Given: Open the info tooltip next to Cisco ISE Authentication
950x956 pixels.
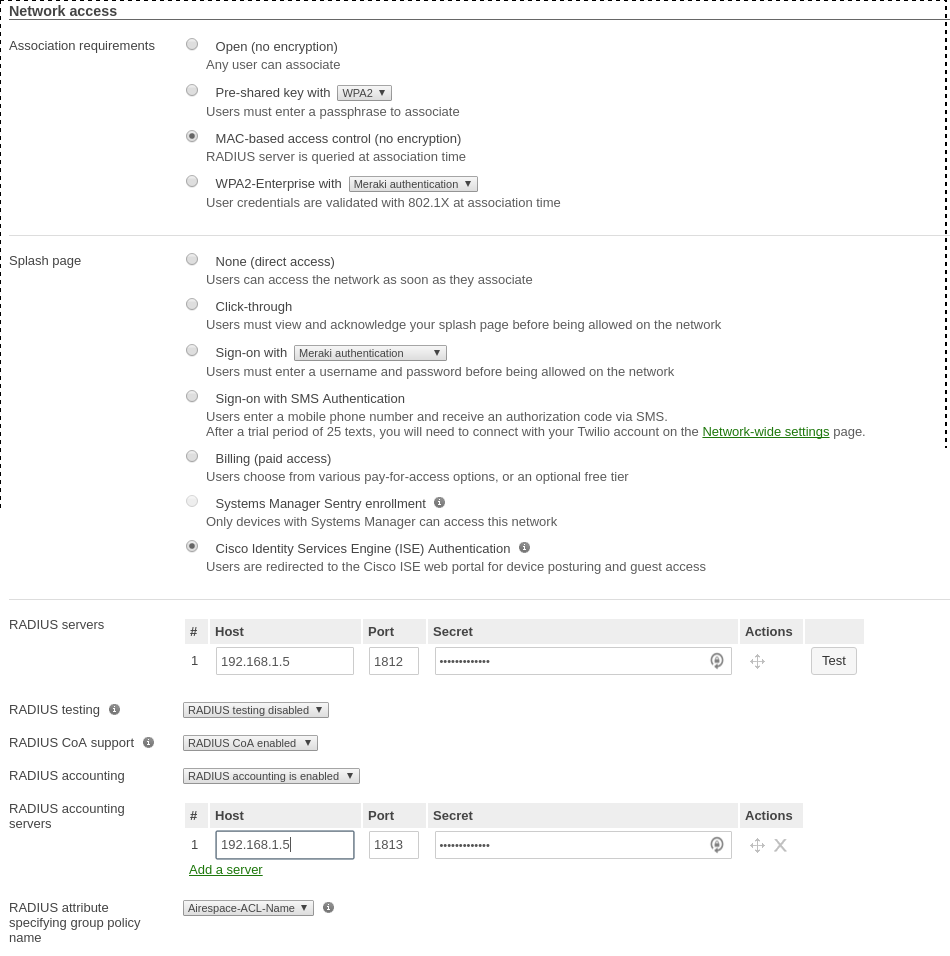Looking at the screenshot, I should coord(525,547).
